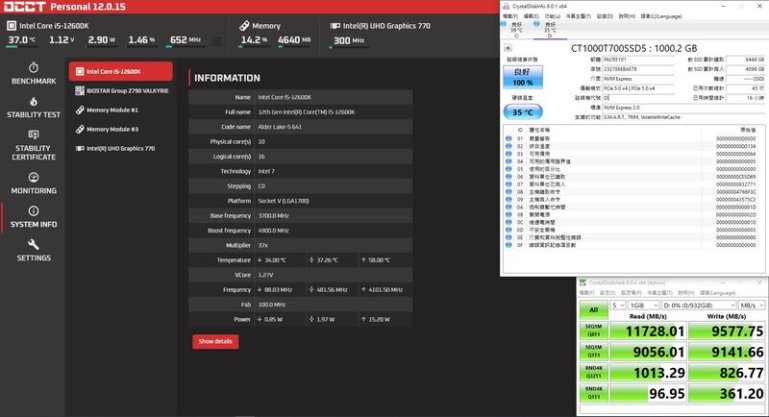Viewport: 769px width, 417px height.
Task: Run the SEQ1M Q8T1 test button
Action: point(593,331)
